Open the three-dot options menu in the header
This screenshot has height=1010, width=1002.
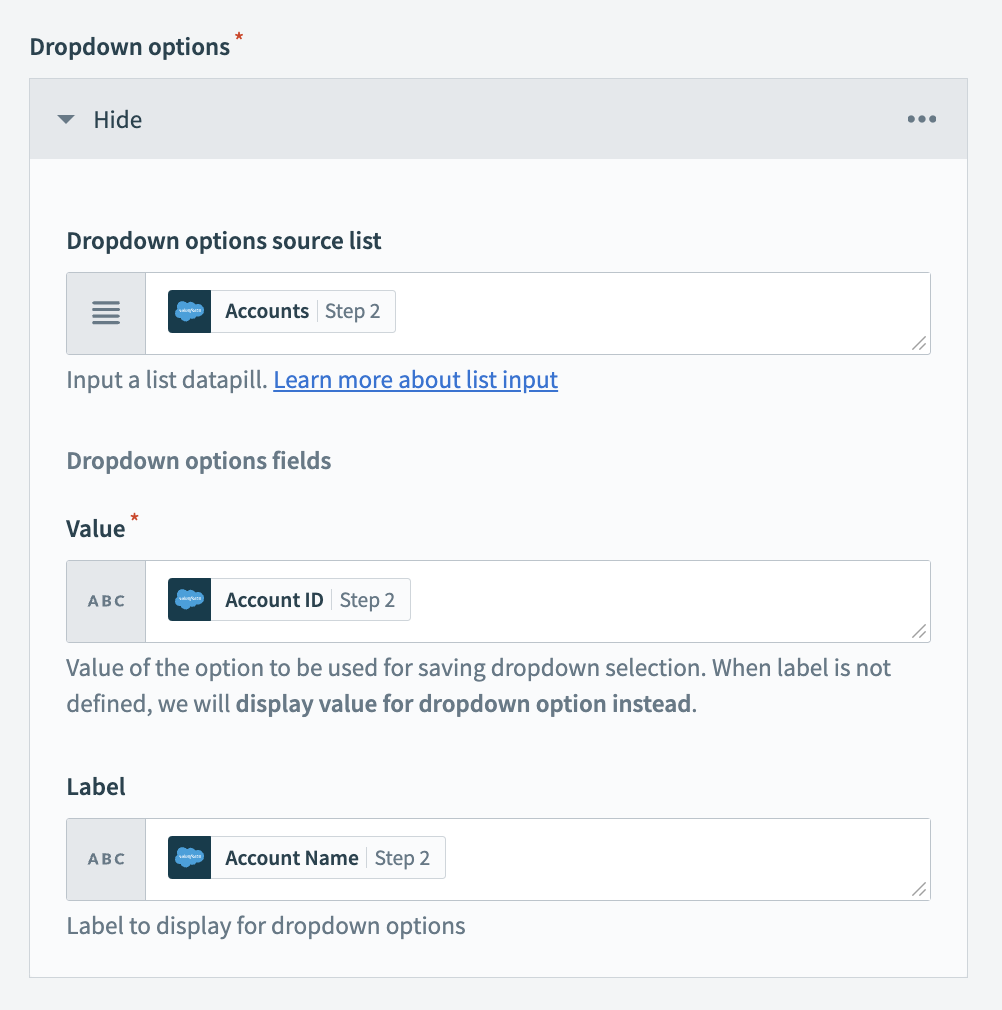tap(920, 118)
